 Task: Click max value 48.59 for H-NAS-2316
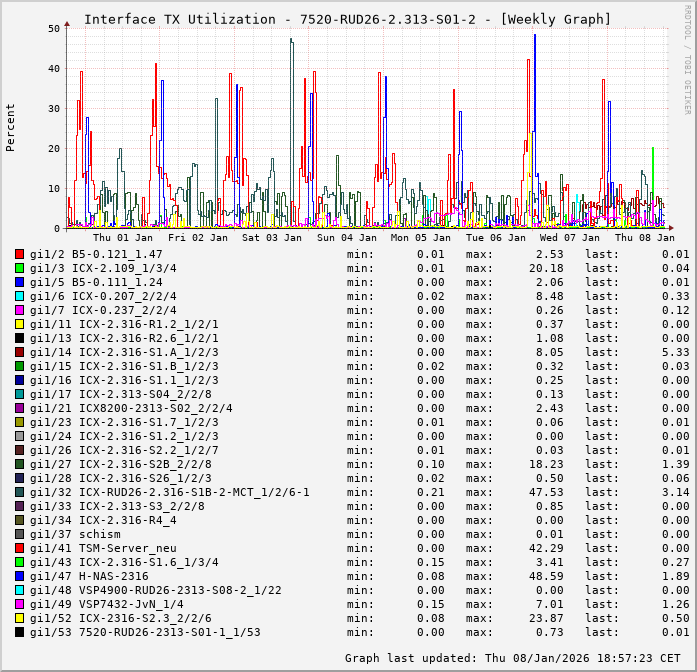point(546,576)
